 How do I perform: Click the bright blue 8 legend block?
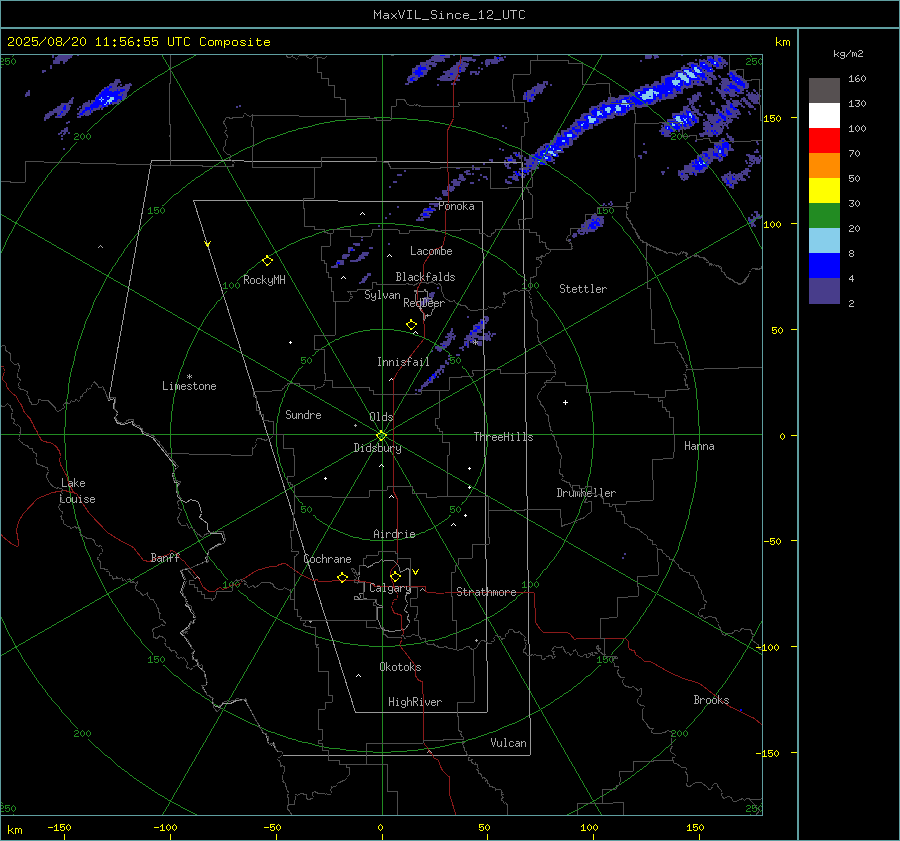tap(824, 265)
